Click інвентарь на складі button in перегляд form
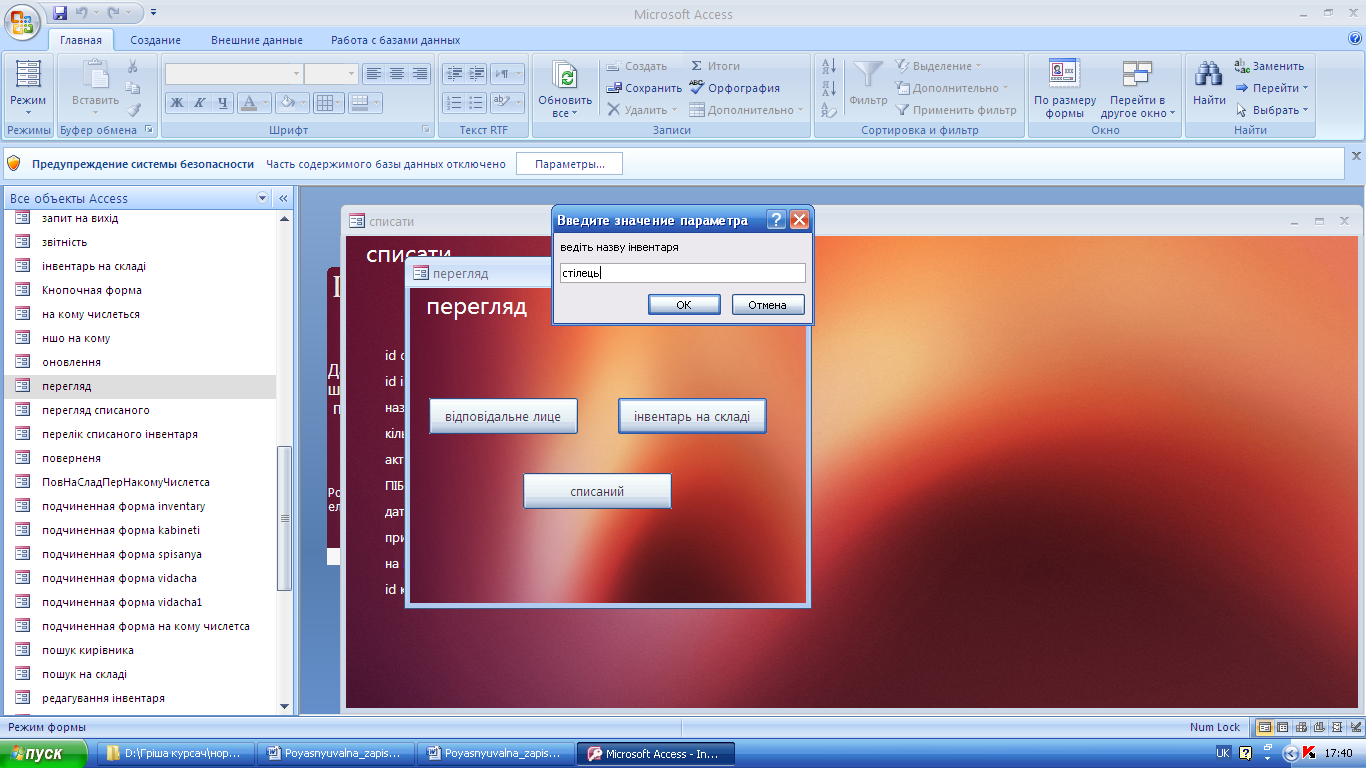This screenshot has width=1366, height=768. [x=692, y=416]
